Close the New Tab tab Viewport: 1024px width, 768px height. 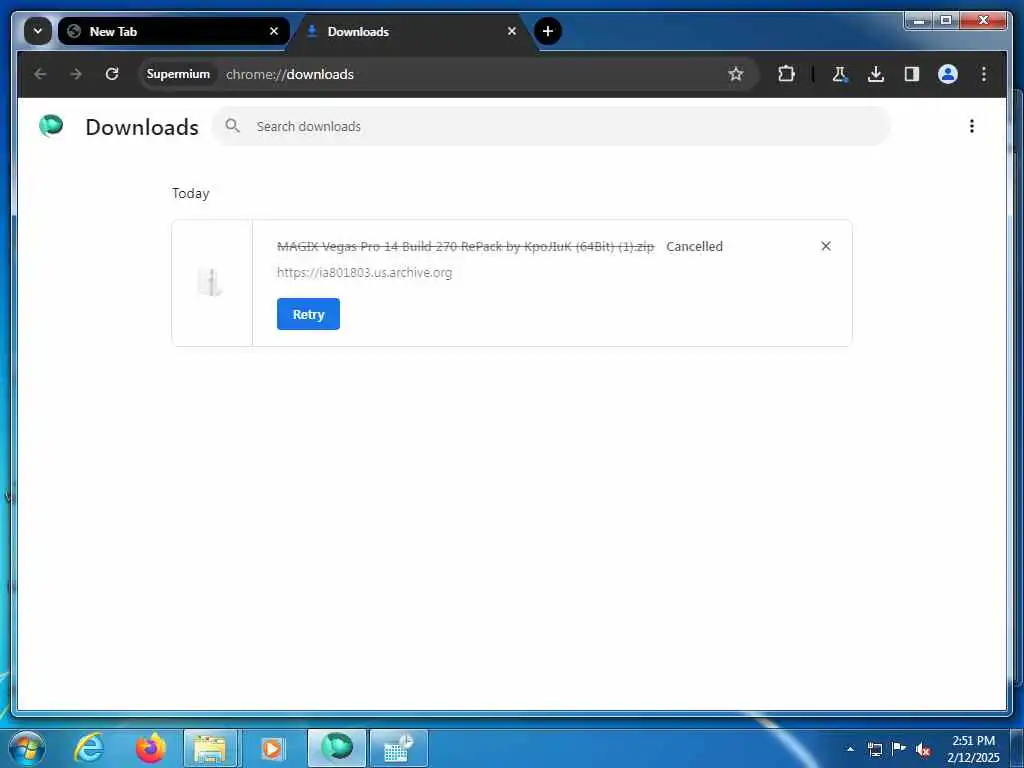tap(274, 31)
